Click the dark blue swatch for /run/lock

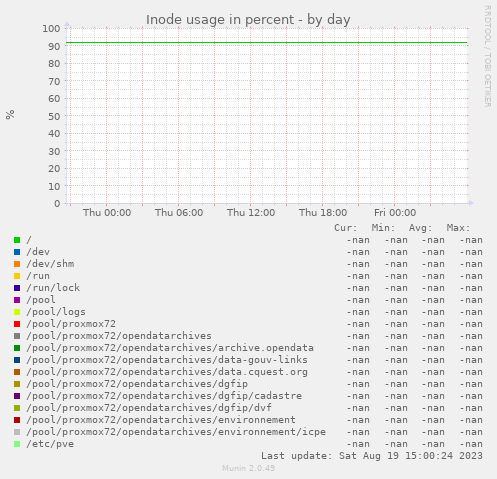pos(17,288)
